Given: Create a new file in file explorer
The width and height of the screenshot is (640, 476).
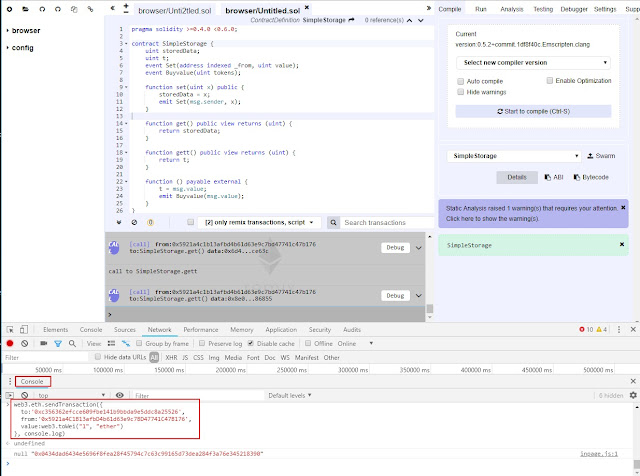Looking at the screenshot, I should pos(9,9).
